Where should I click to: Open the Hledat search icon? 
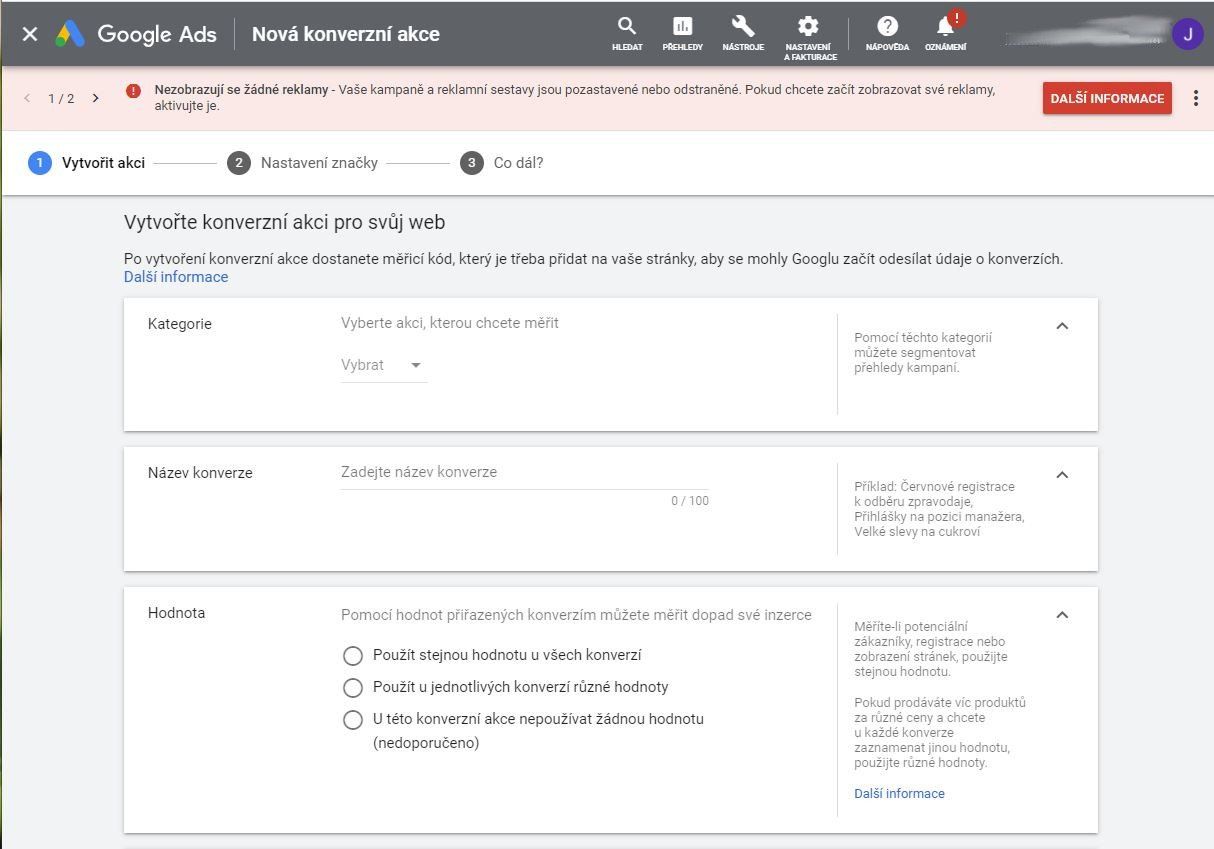627,33
